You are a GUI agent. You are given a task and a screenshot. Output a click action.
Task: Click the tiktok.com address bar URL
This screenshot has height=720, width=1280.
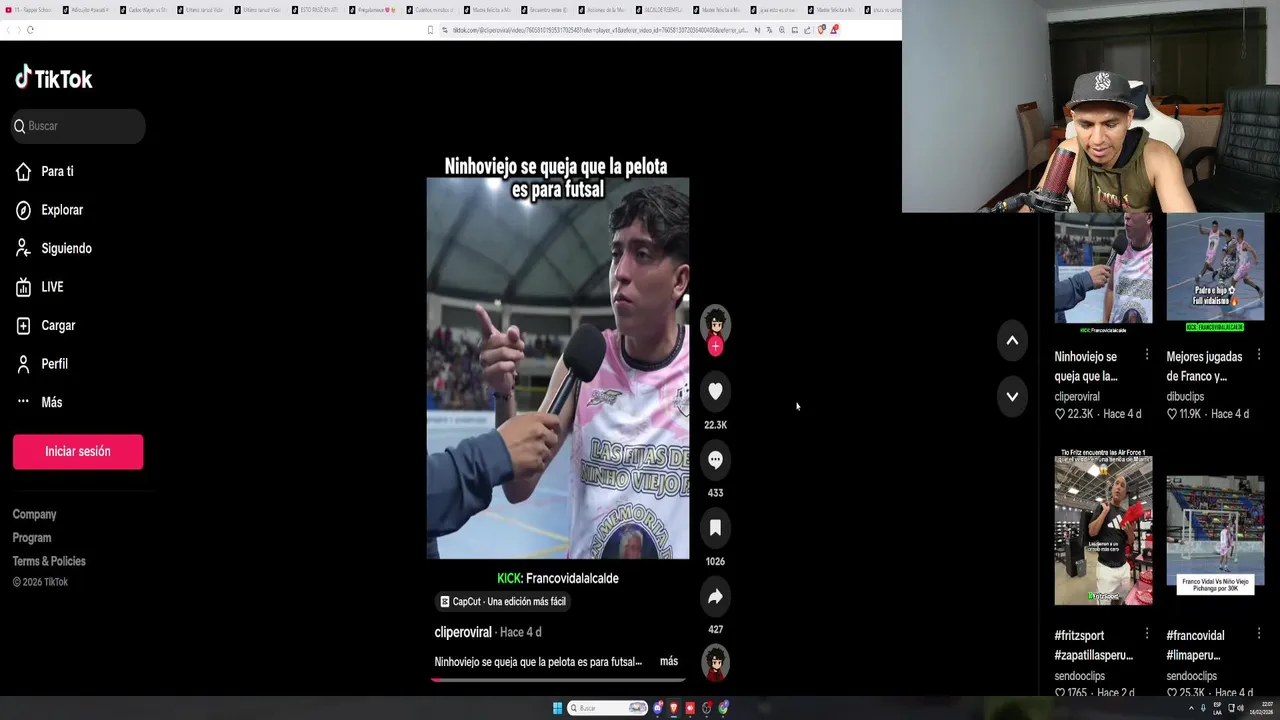point(600,30)
